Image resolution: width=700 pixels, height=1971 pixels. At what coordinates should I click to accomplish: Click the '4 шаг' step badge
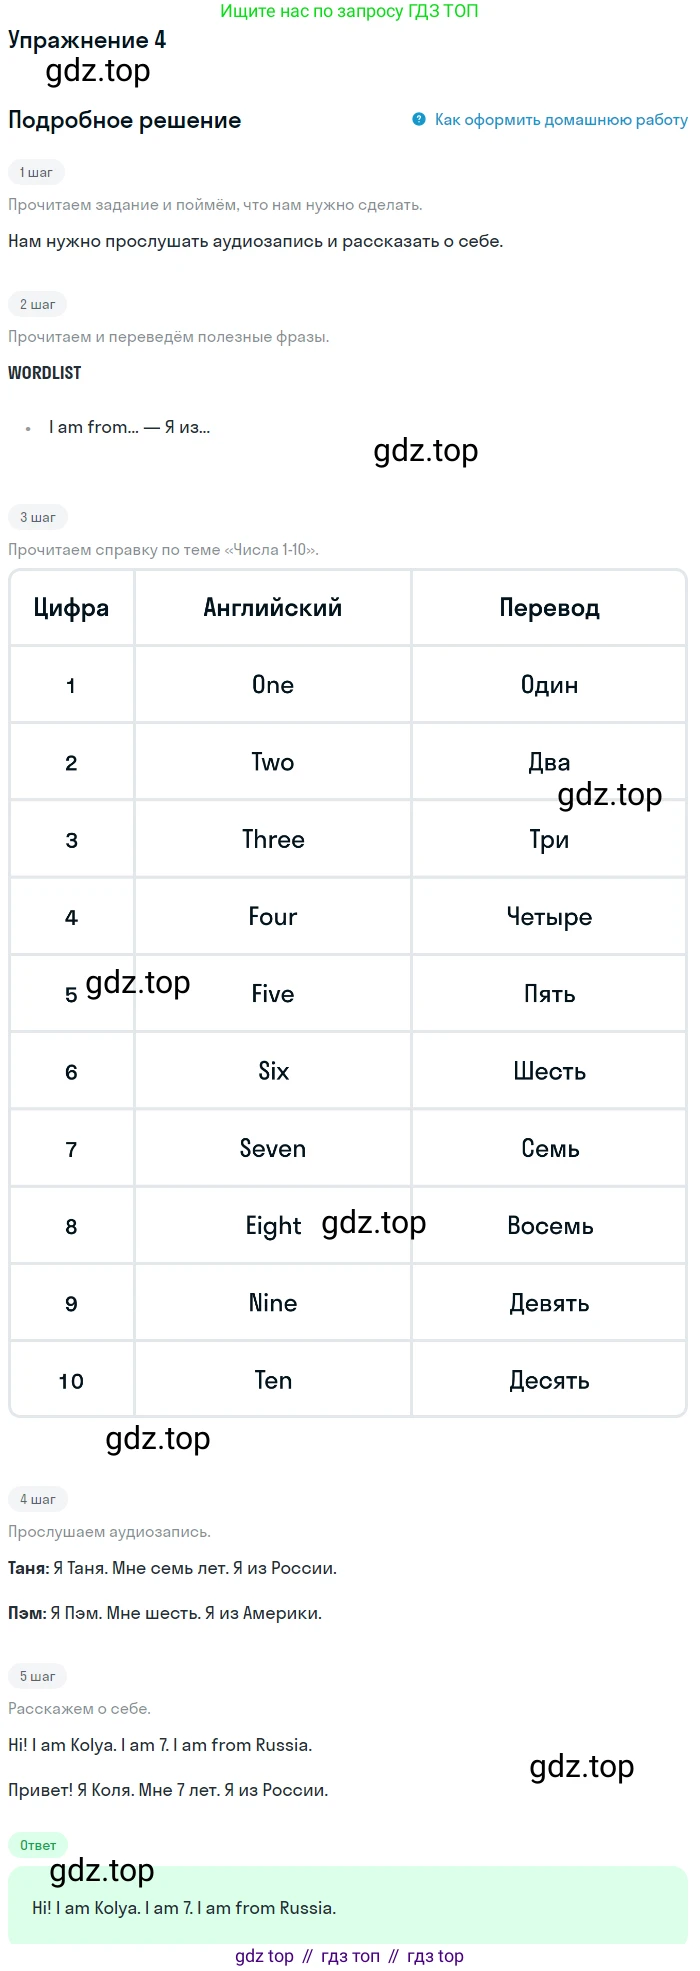(x=38, y=1499)
